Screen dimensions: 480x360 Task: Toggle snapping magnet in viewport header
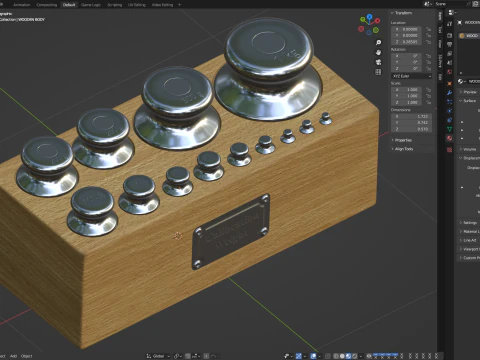(x=187, y=356)
